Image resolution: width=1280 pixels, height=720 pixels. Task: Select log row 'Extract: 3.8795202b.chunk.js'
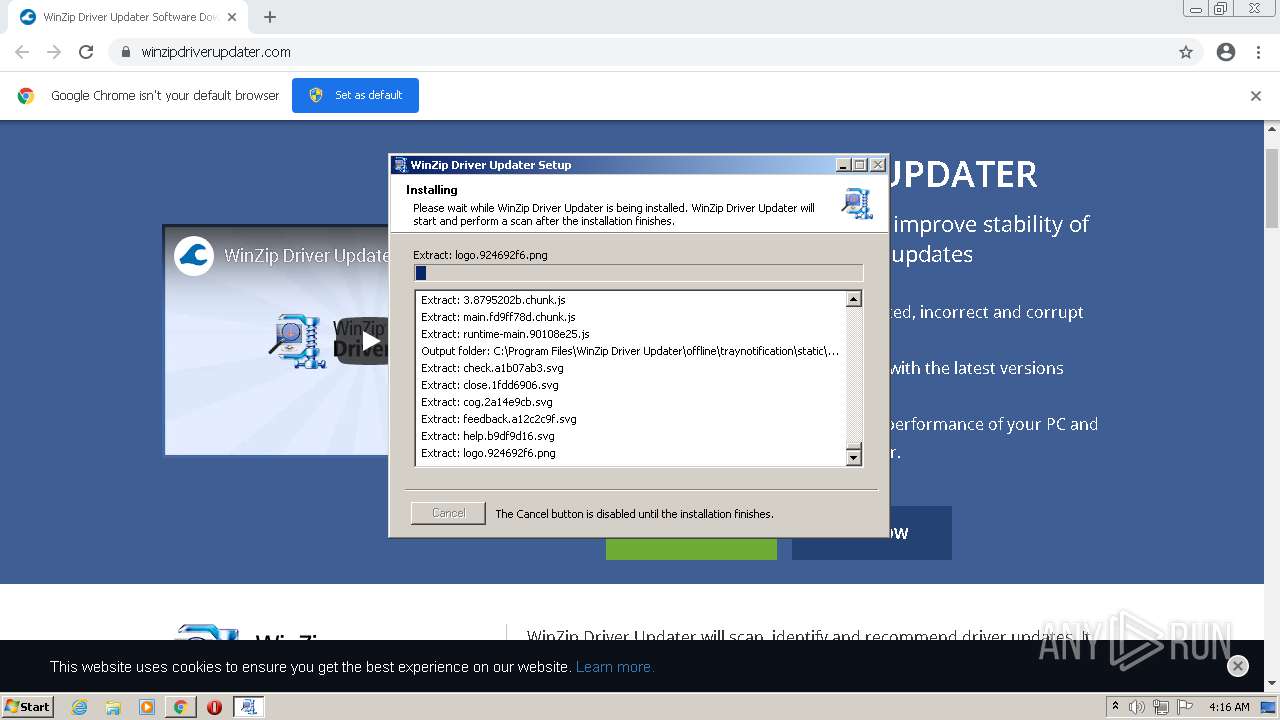coord(628,300)
